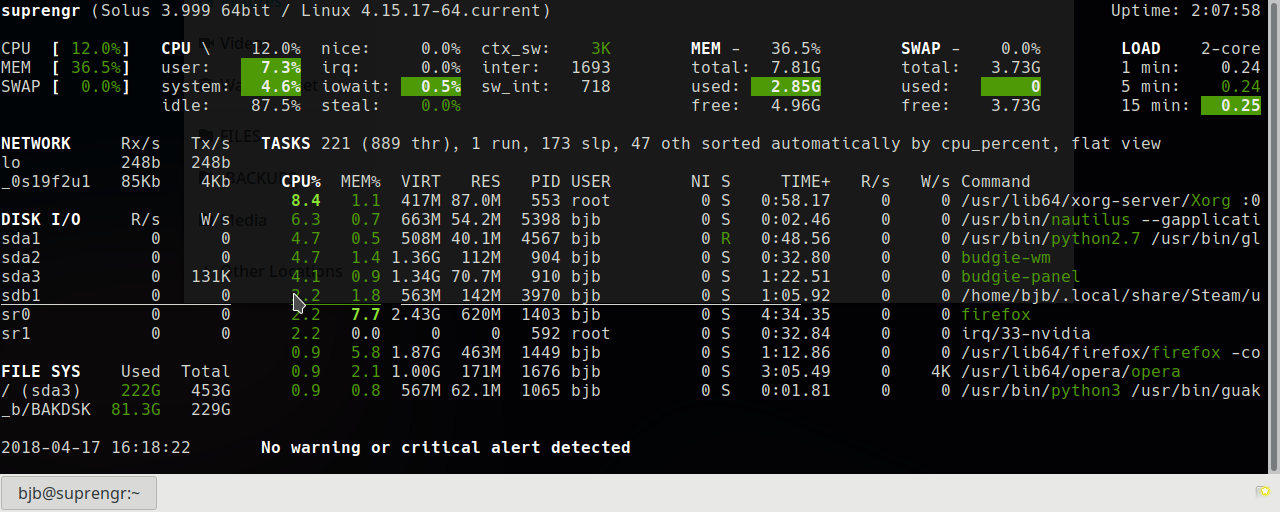The image size is (1280, 512).
Task: Open a new Guake terminal tab via star icon
Action: pos(1263,491)
